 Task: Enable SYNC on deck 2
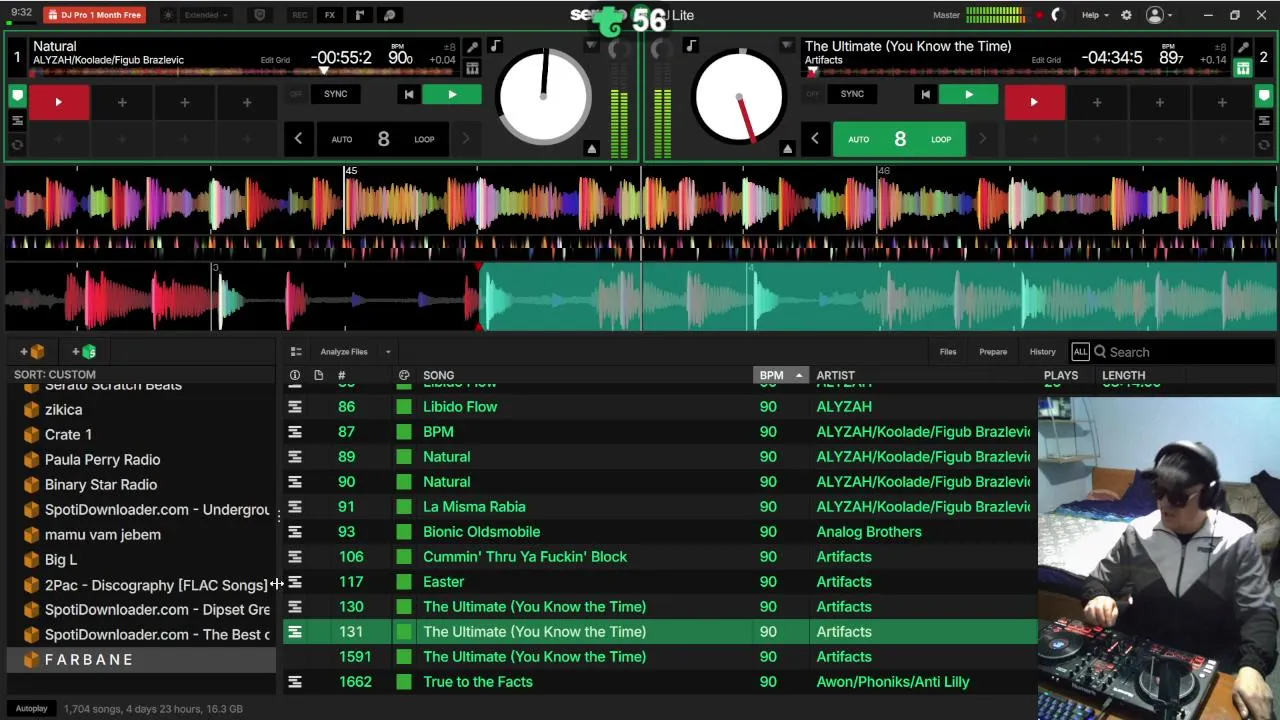852,94
